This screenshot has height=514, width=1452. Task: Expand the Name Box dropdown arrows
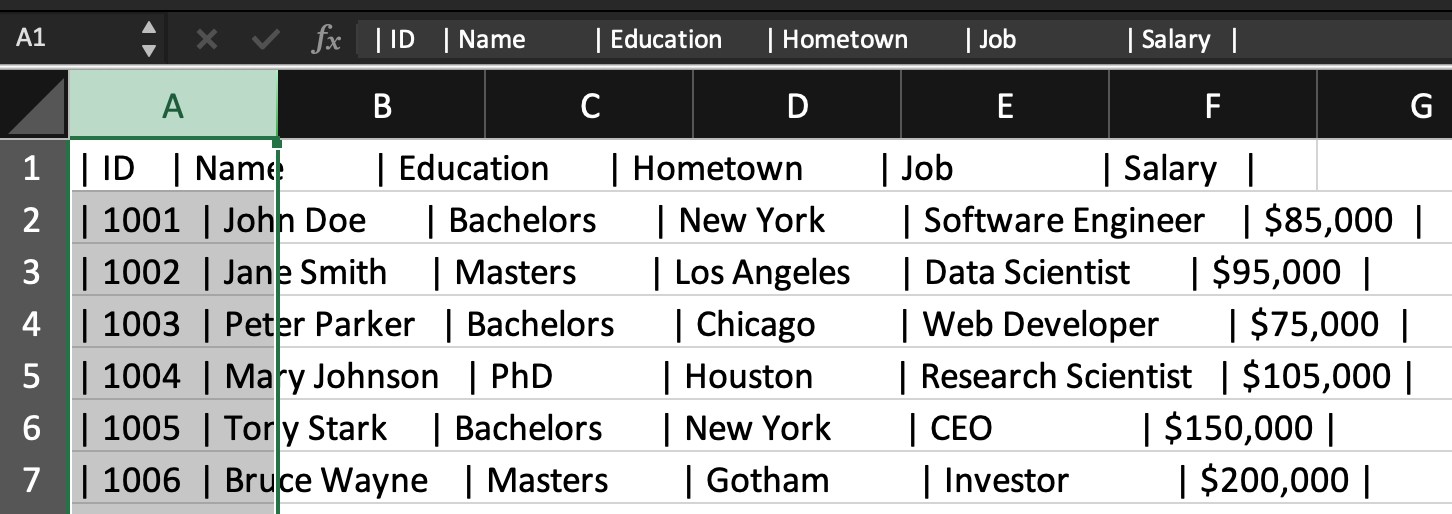click(x=149, y=40)
